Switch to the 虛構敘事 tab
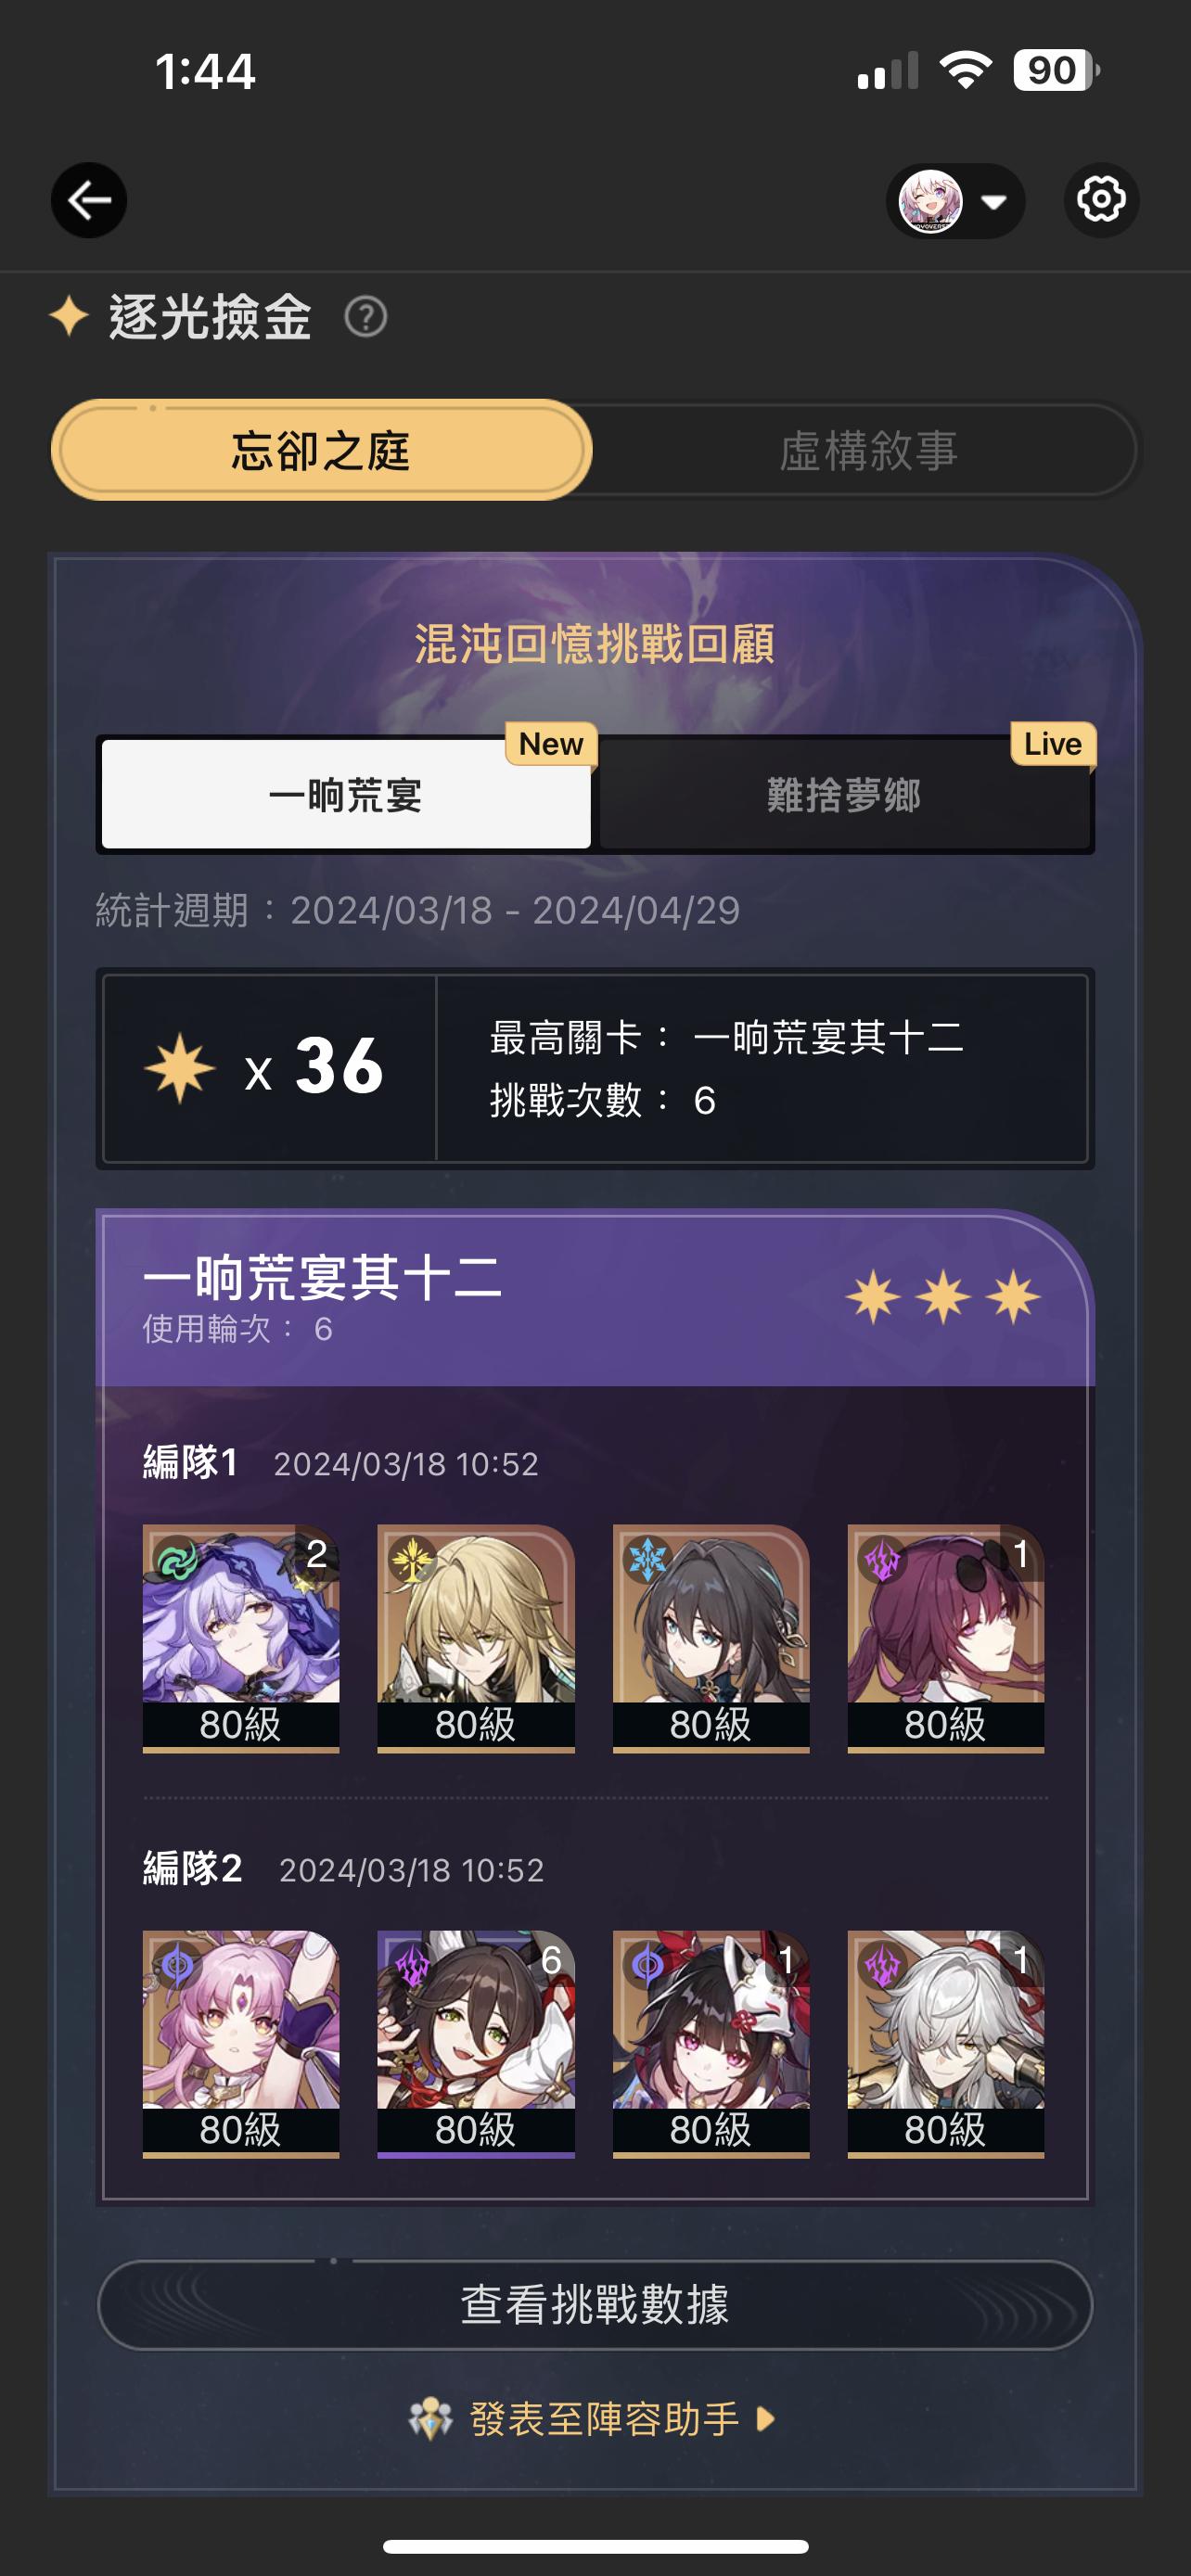Viewport: 1191px width, 2576px height. [868, 450]
